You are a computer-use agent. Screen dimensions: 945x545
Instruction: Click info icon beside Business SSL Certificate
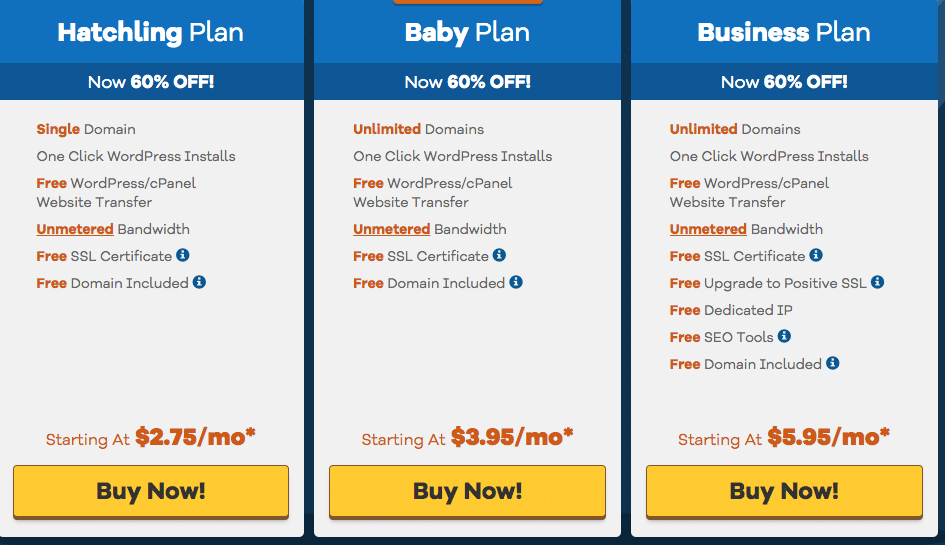816,256
